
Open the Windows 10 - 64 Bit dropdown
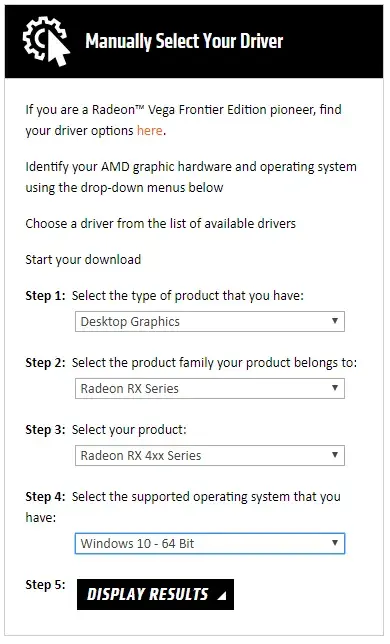coord(210,543)
